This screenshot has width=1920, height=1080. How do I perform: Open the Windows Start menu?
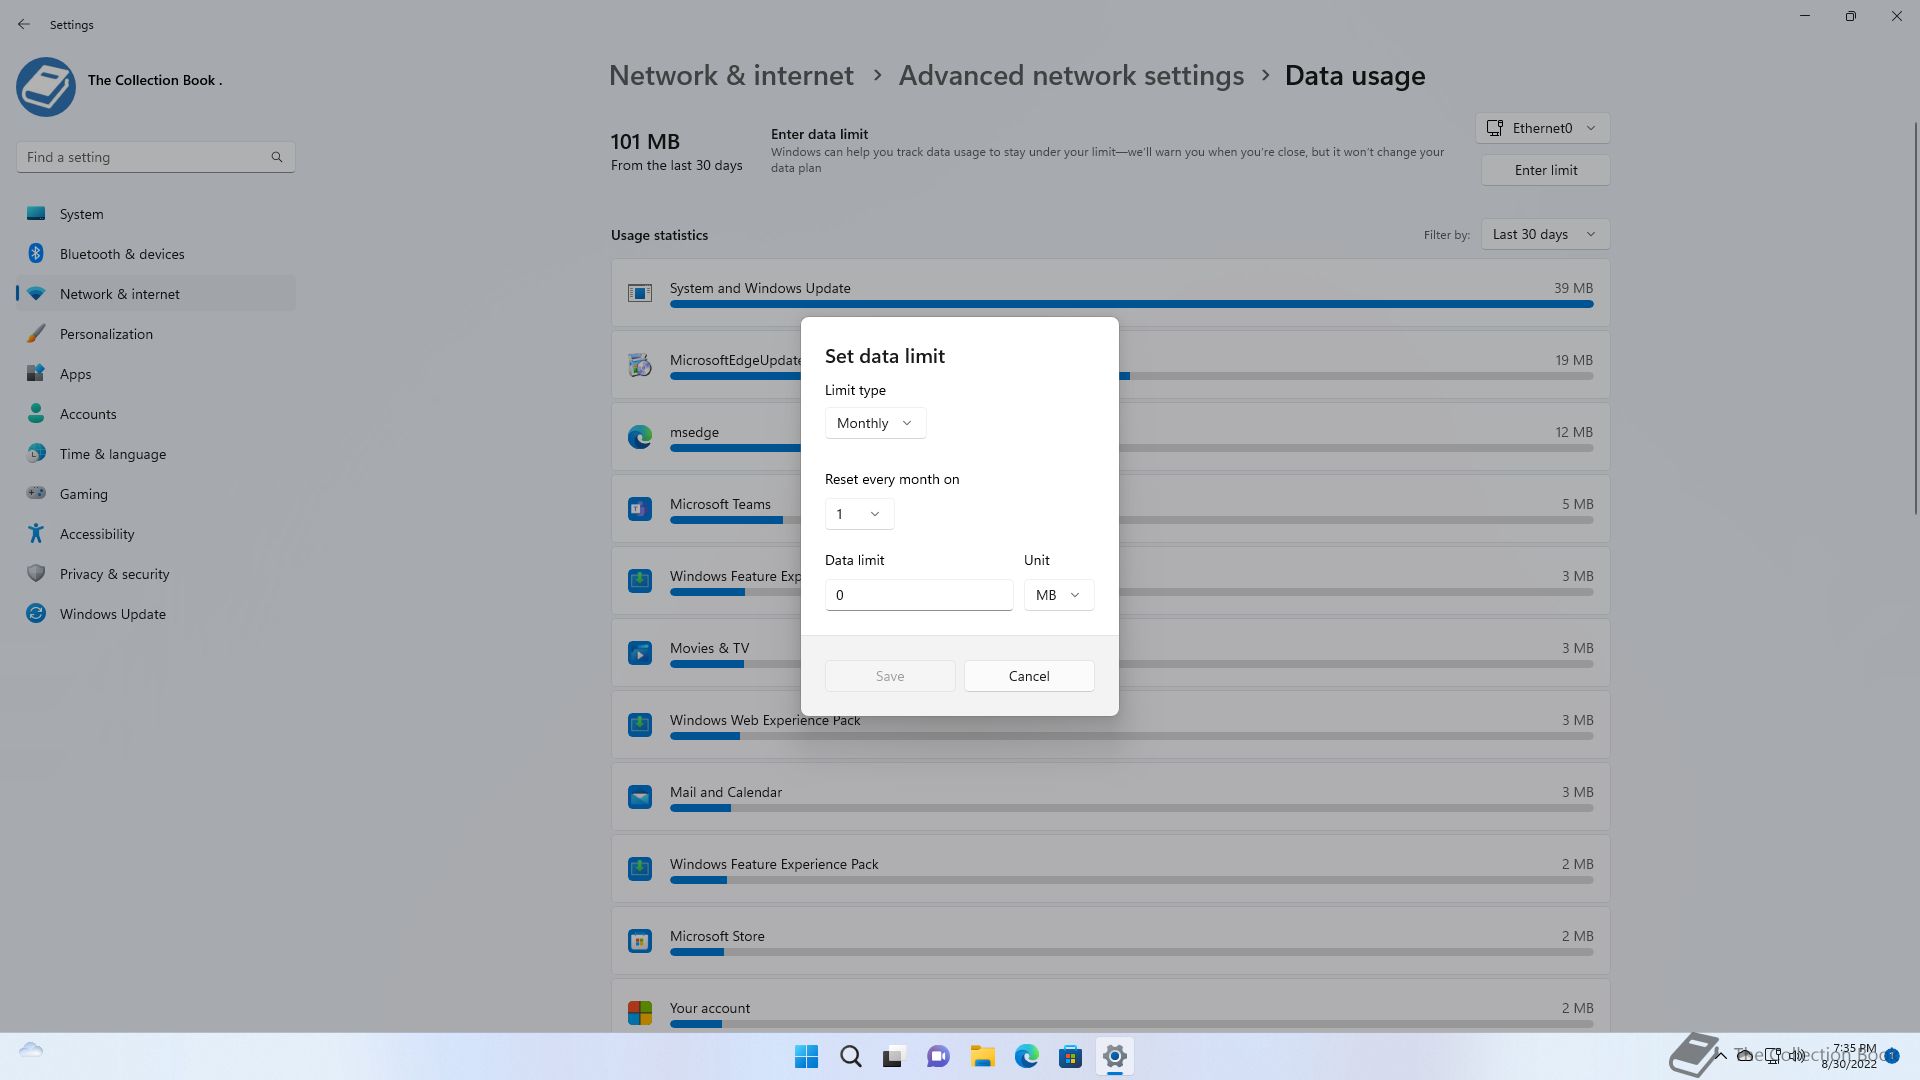pyautogui.click(x=806, y=1056)
